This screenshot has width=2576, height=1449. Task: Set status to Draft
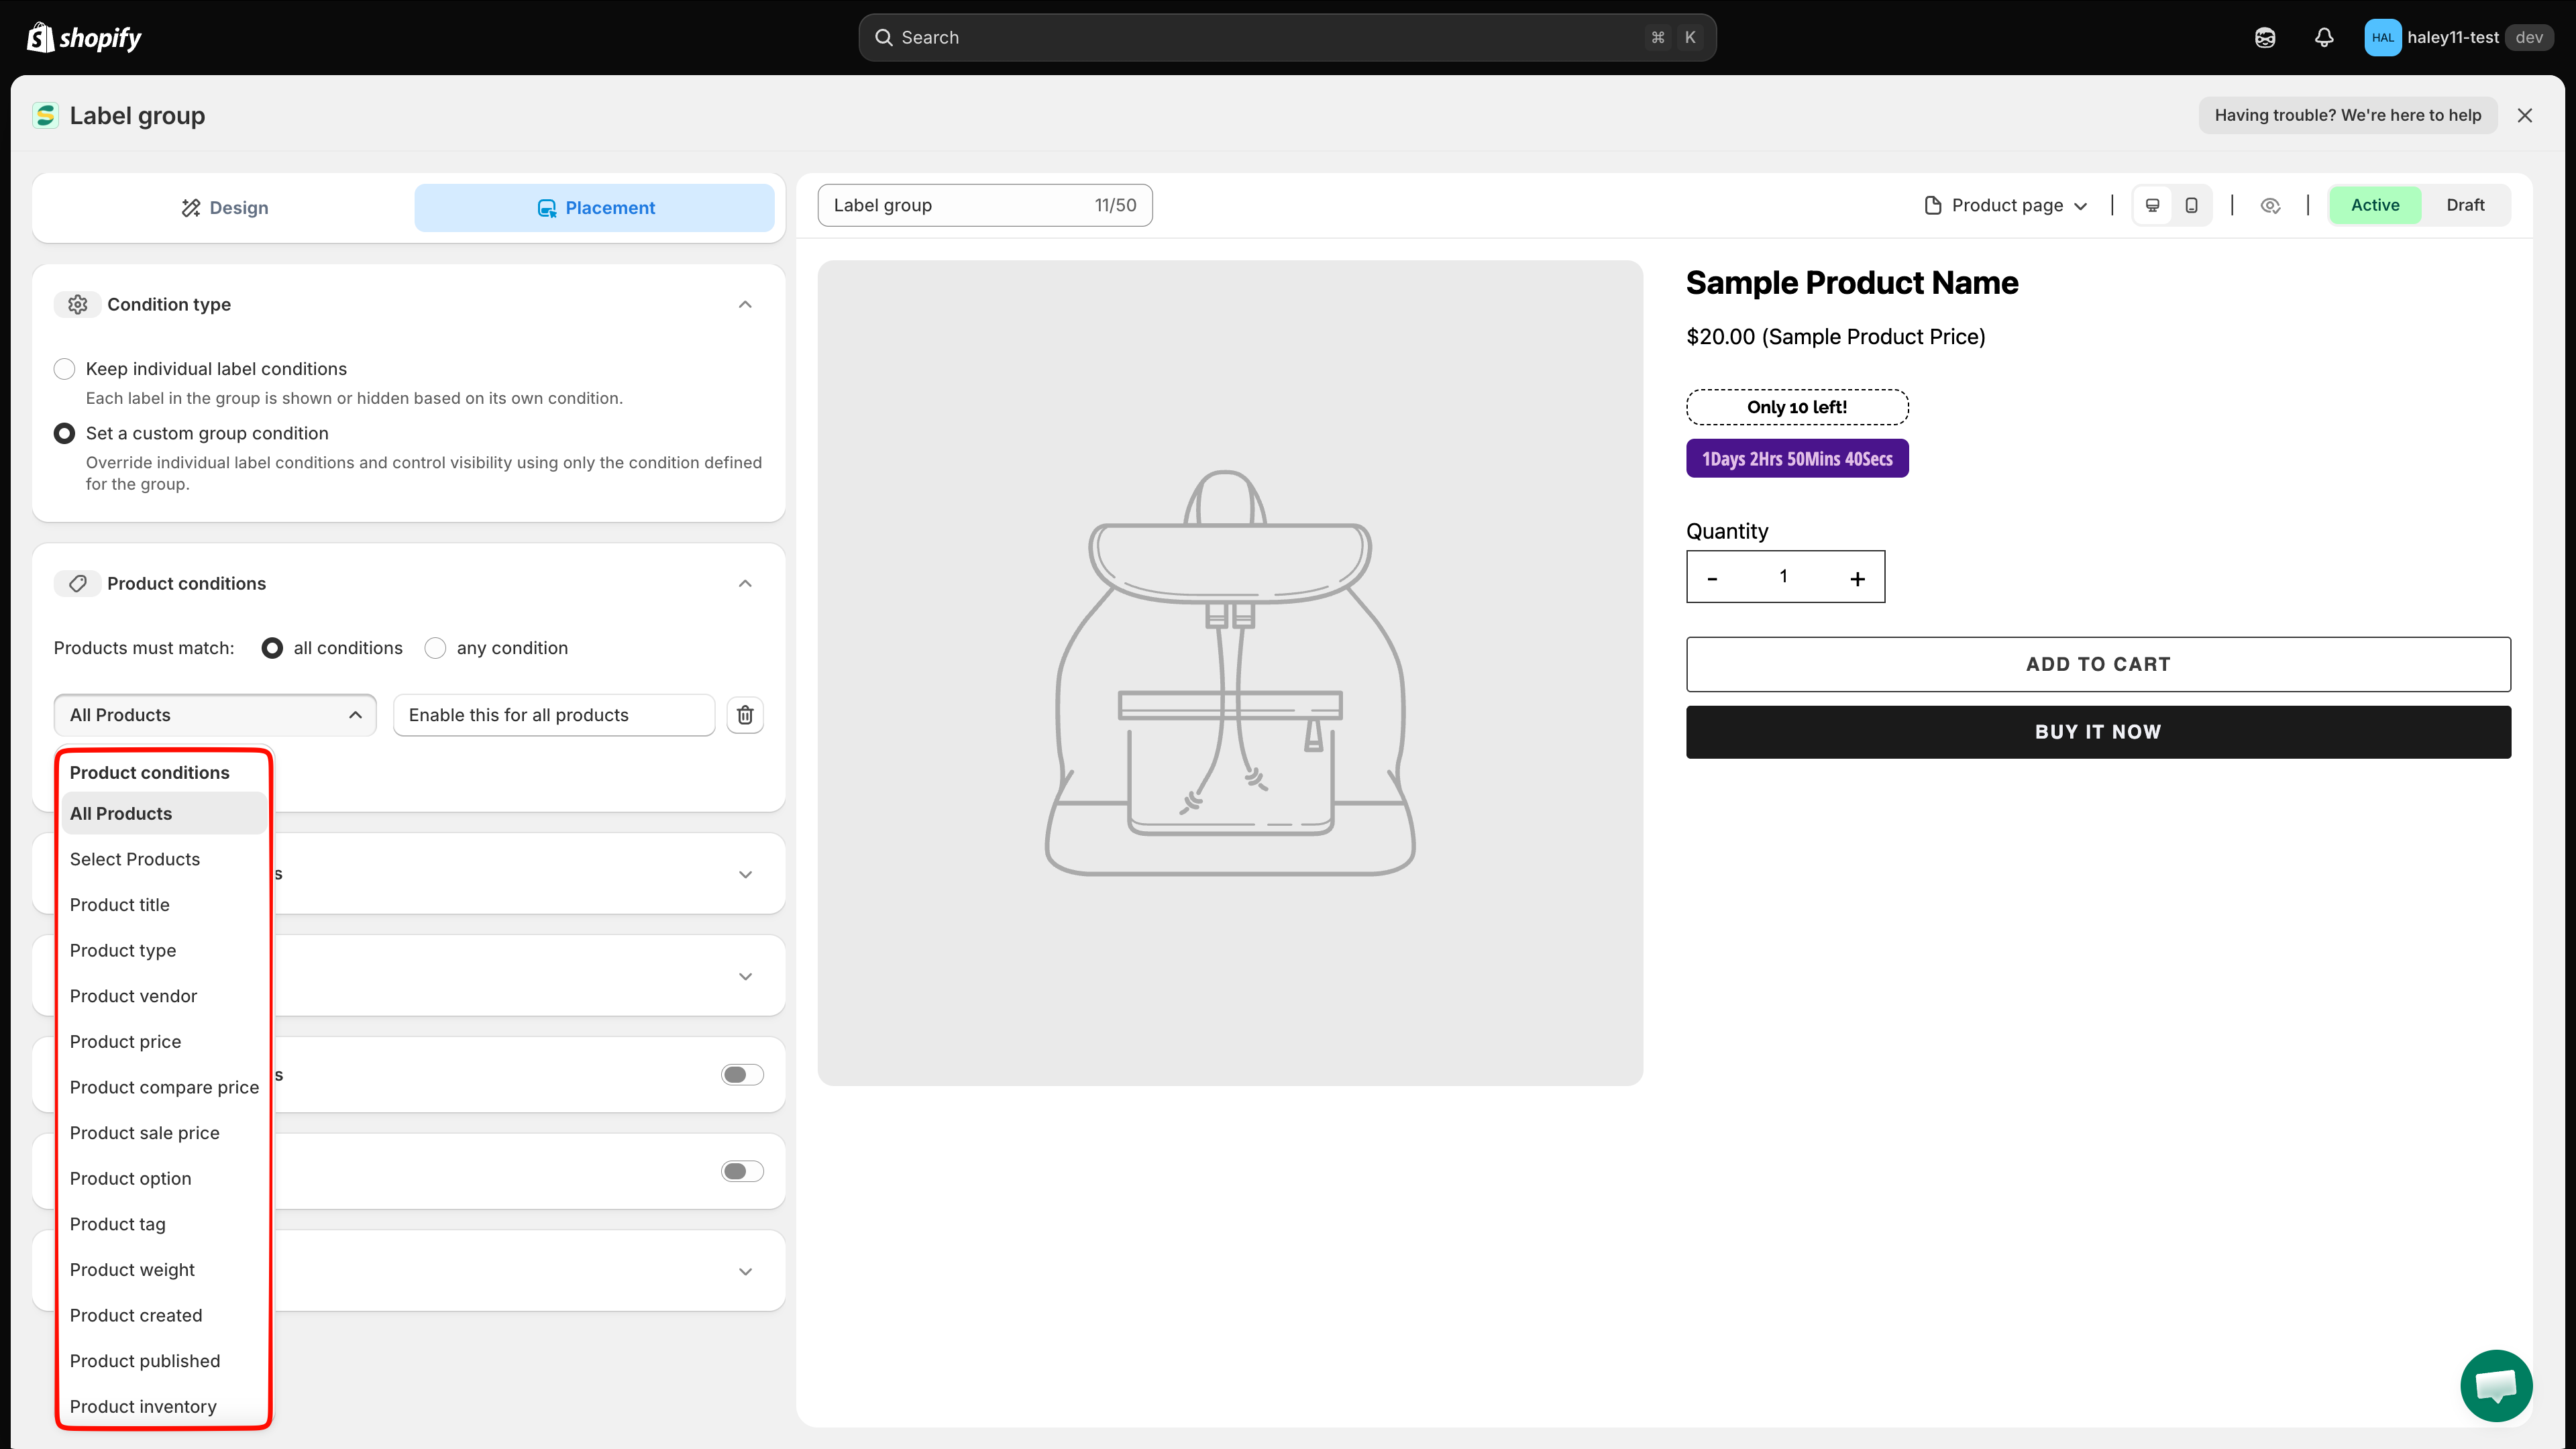(x=2465, y=205)
